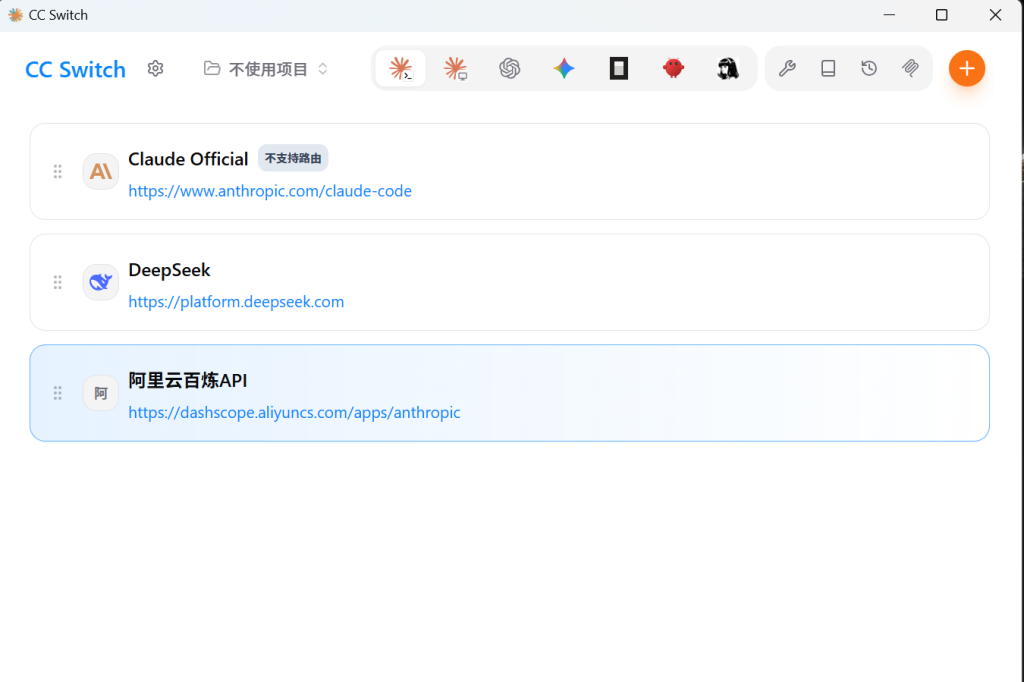Grab the drag handle of DeepSeek
The height and width of the screenshot is (682, 1024).
(x=57, y=282)
